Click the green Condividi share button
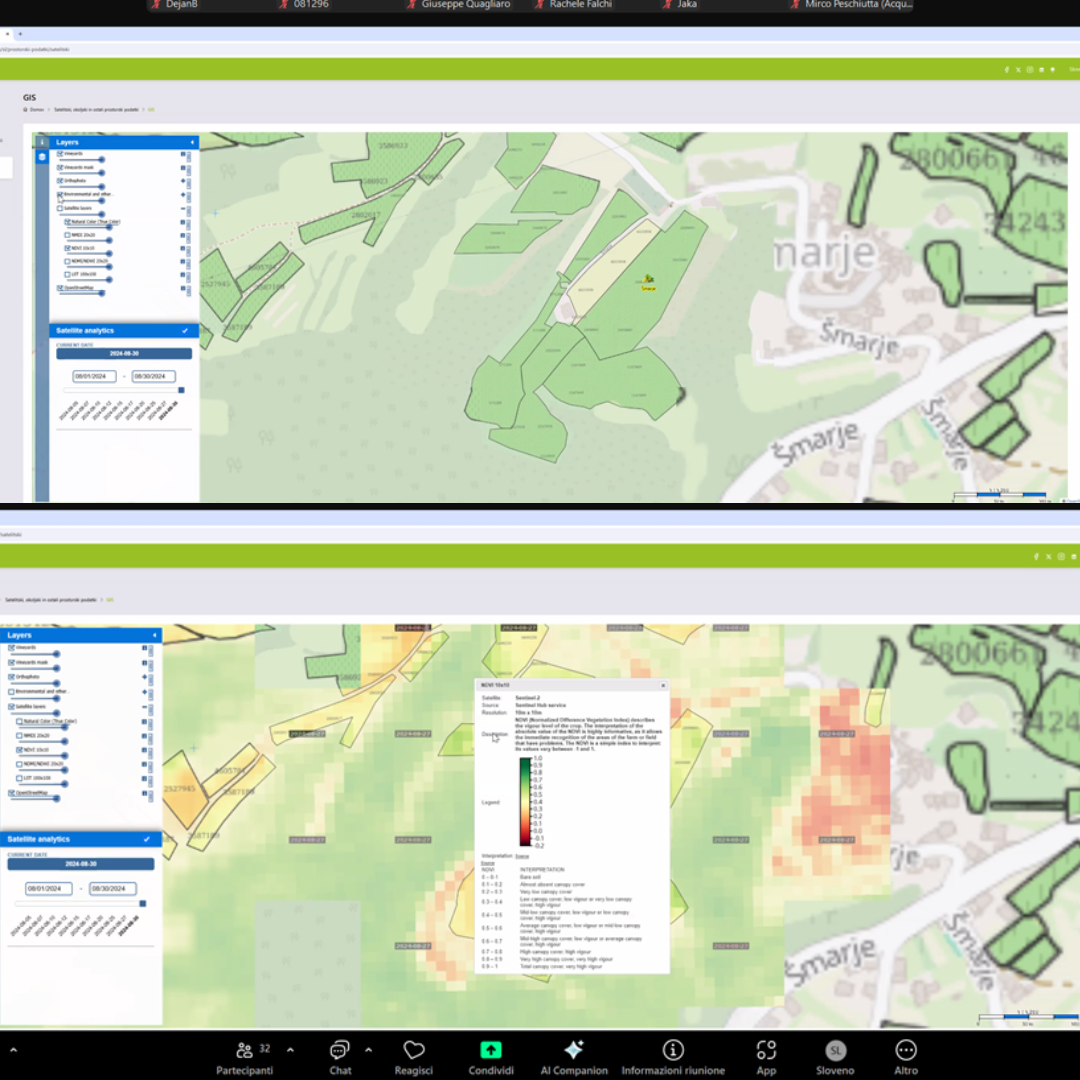The height and width of the screenshot is (1080, 1080). [491, 1057]
